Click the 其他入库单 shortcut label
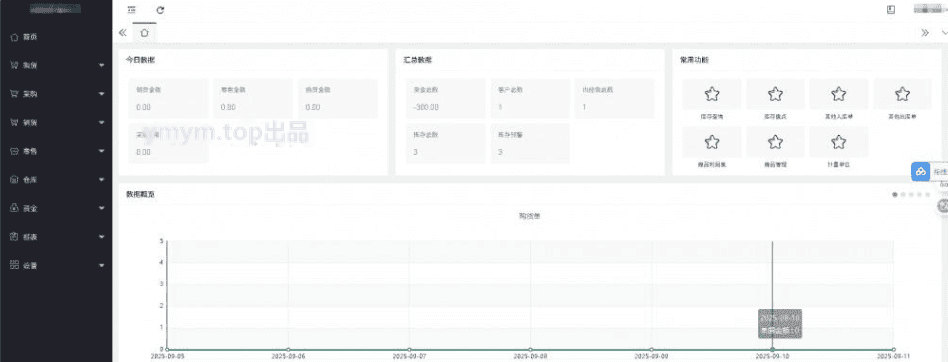The image size is (948, 362). click(x=839, y=116)
